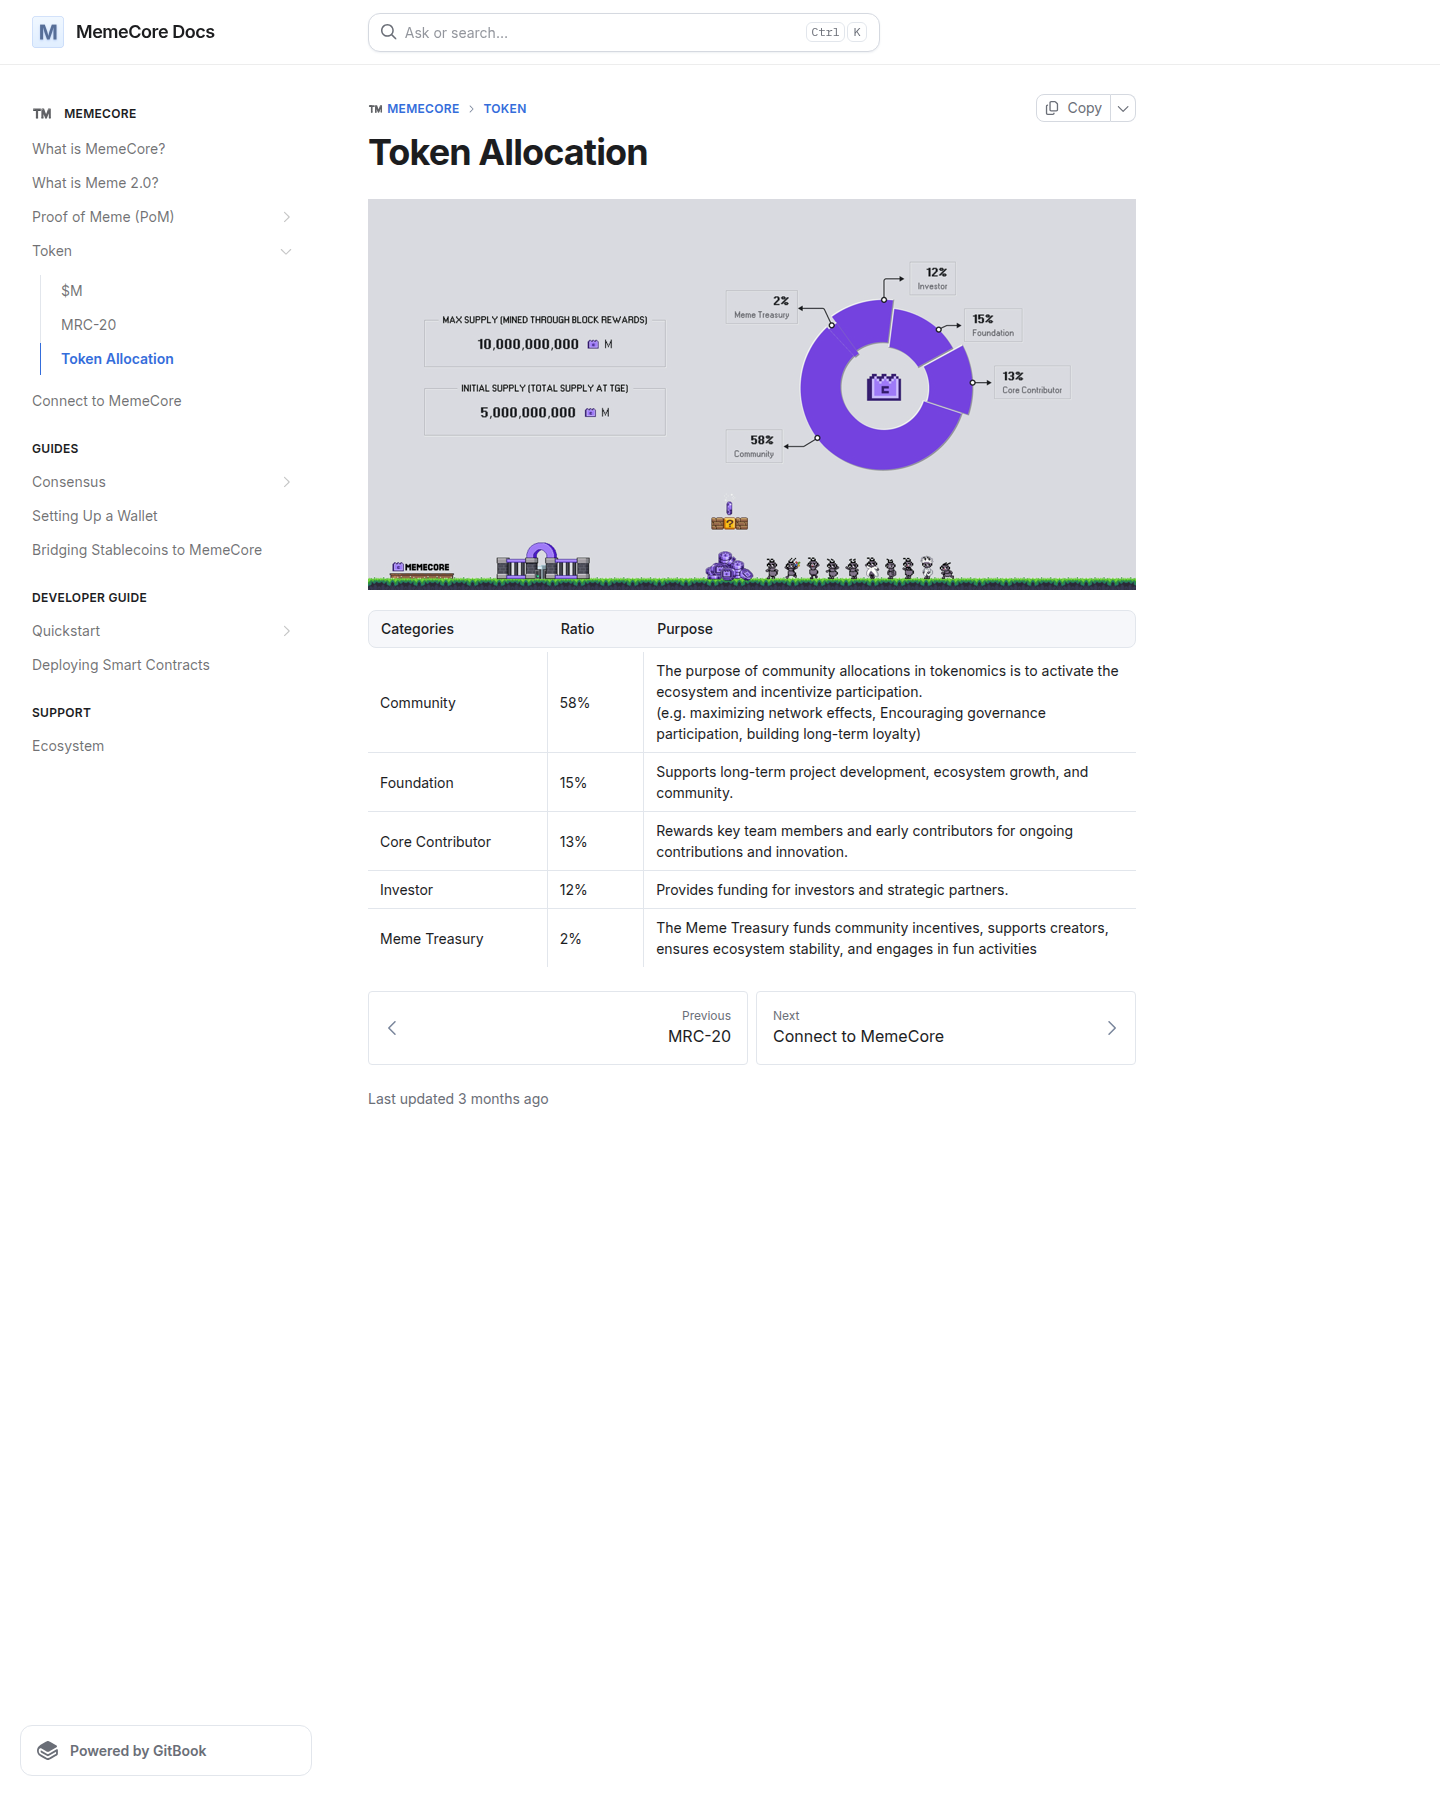This screenshot has height=1800, width=1440.
Task: Click the search magnifier icon
Action: [x=389, y=32]
